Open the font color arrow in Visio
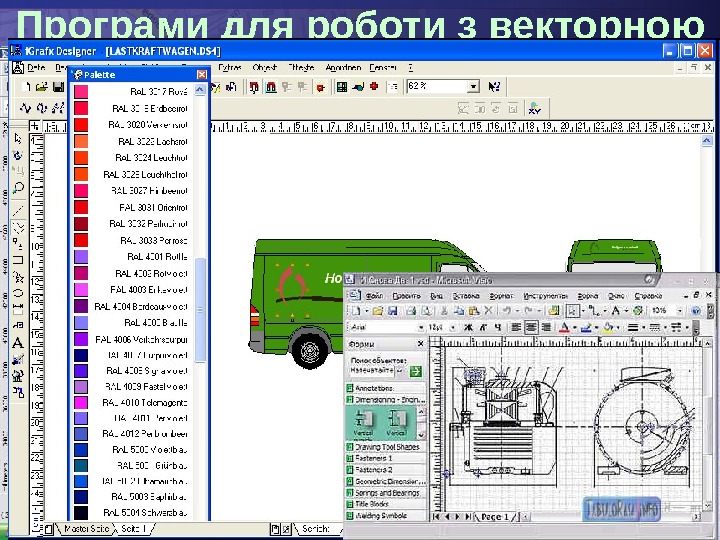This screenshot has width=720, height=540. click(574, 328)
